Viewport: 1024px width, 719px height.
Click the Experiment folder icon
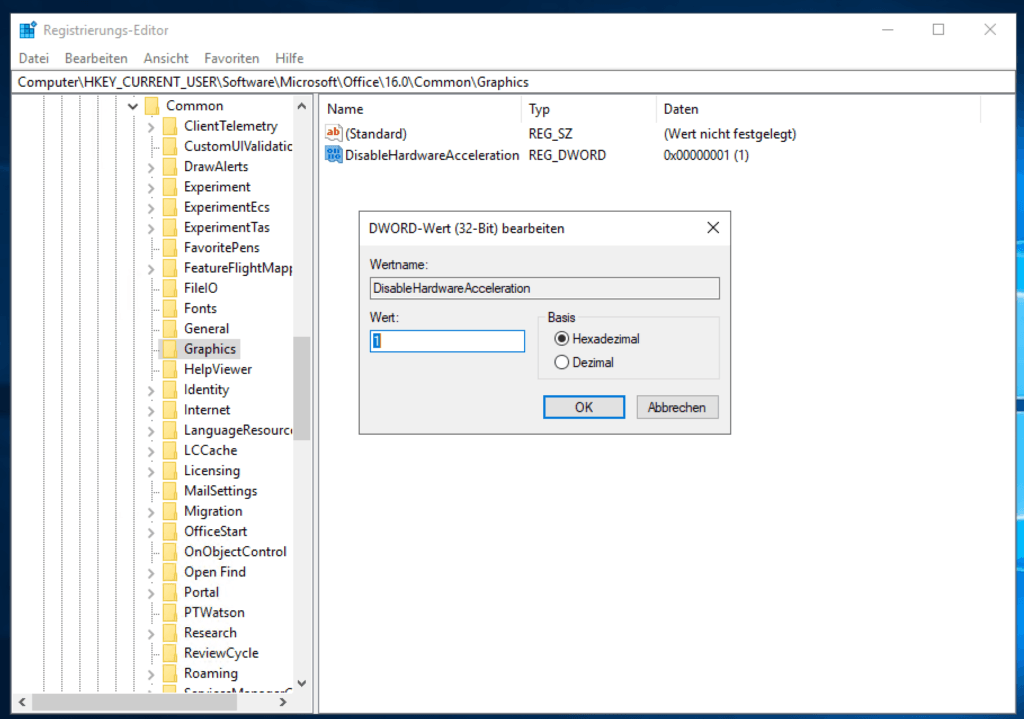tap(170, 186)
